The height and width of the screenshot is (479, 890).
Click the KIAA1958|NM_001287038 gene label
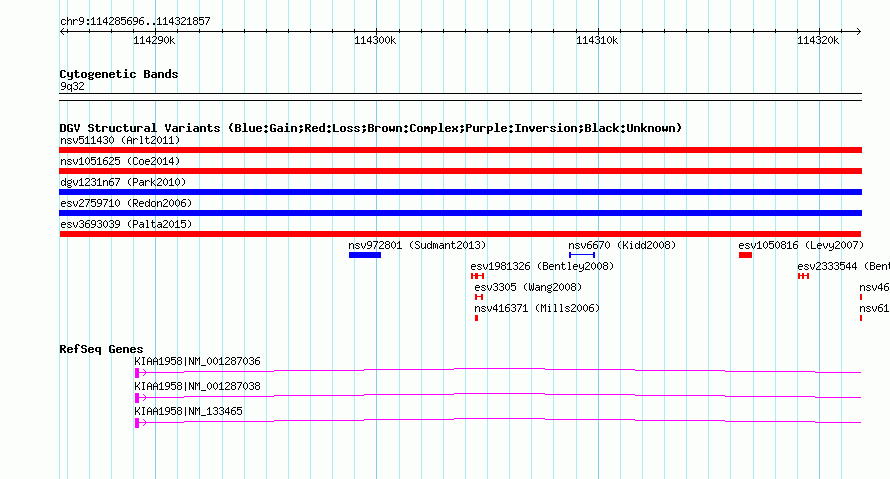point(198,386)
